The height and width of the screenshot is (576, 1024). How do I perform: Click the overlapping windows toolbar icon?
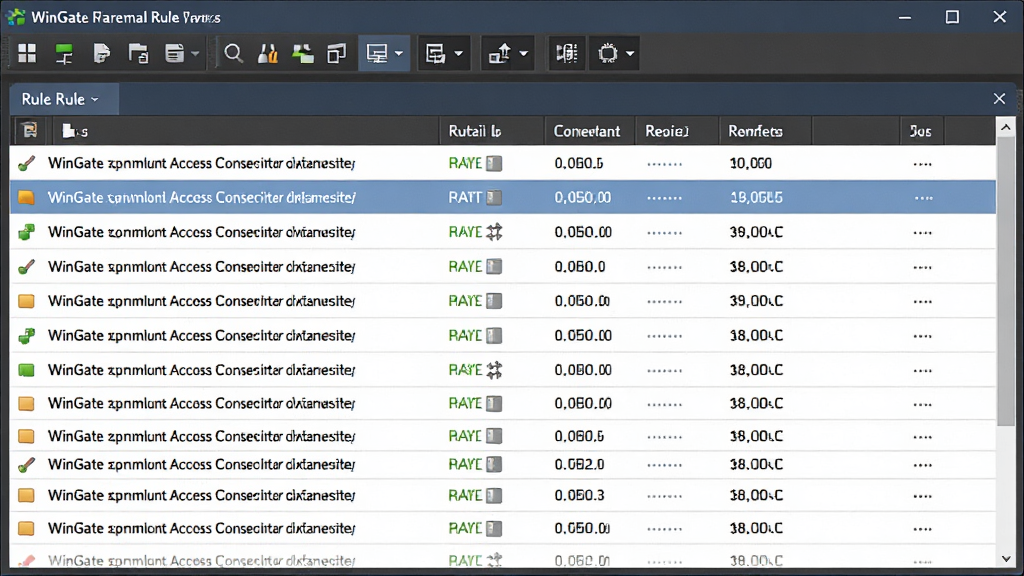pos(337,54)
